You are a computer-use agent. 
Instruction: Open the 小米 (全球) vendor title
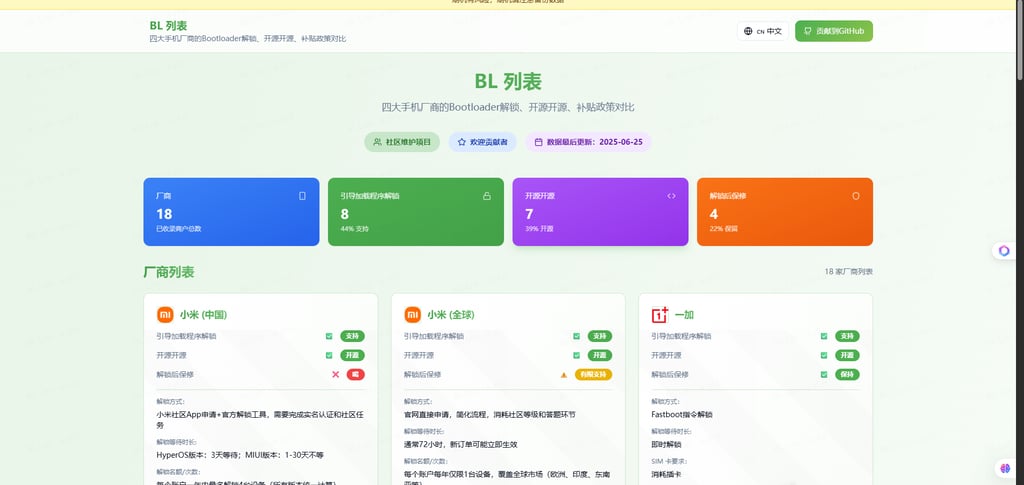(451, 315)
